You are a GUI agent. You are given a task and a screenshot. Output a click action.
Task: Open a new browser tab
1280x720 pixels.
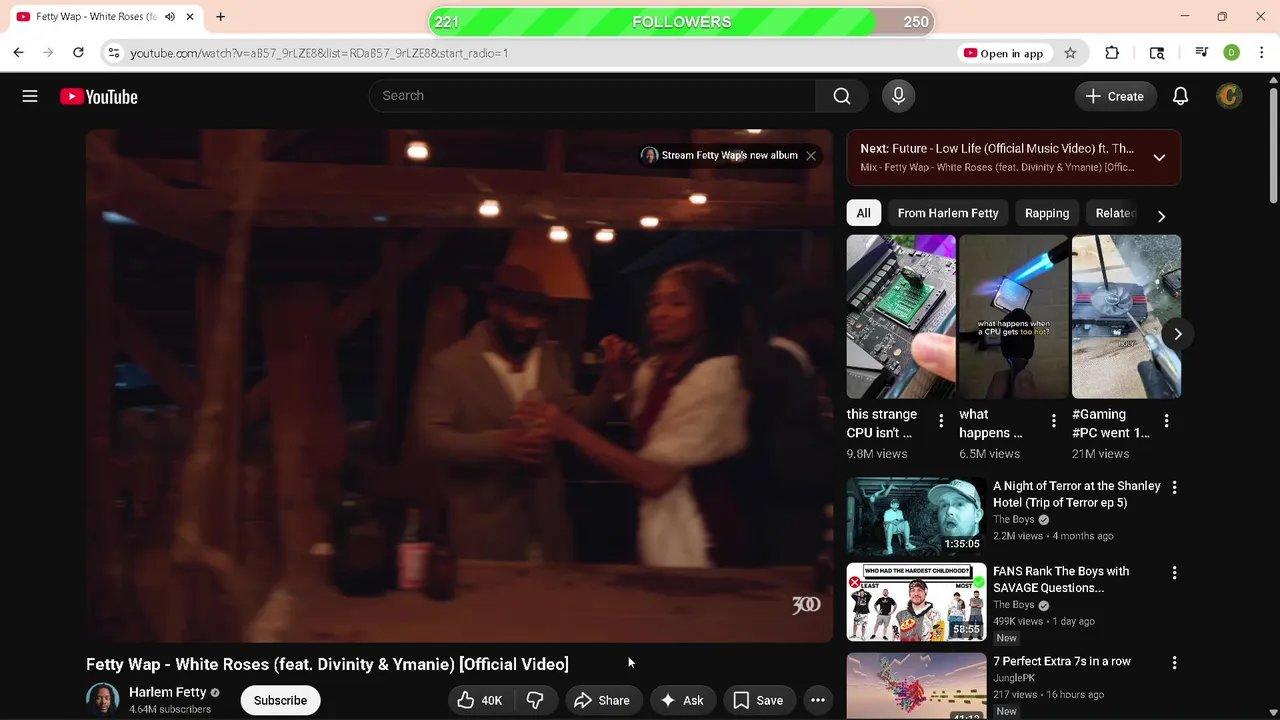220,17
